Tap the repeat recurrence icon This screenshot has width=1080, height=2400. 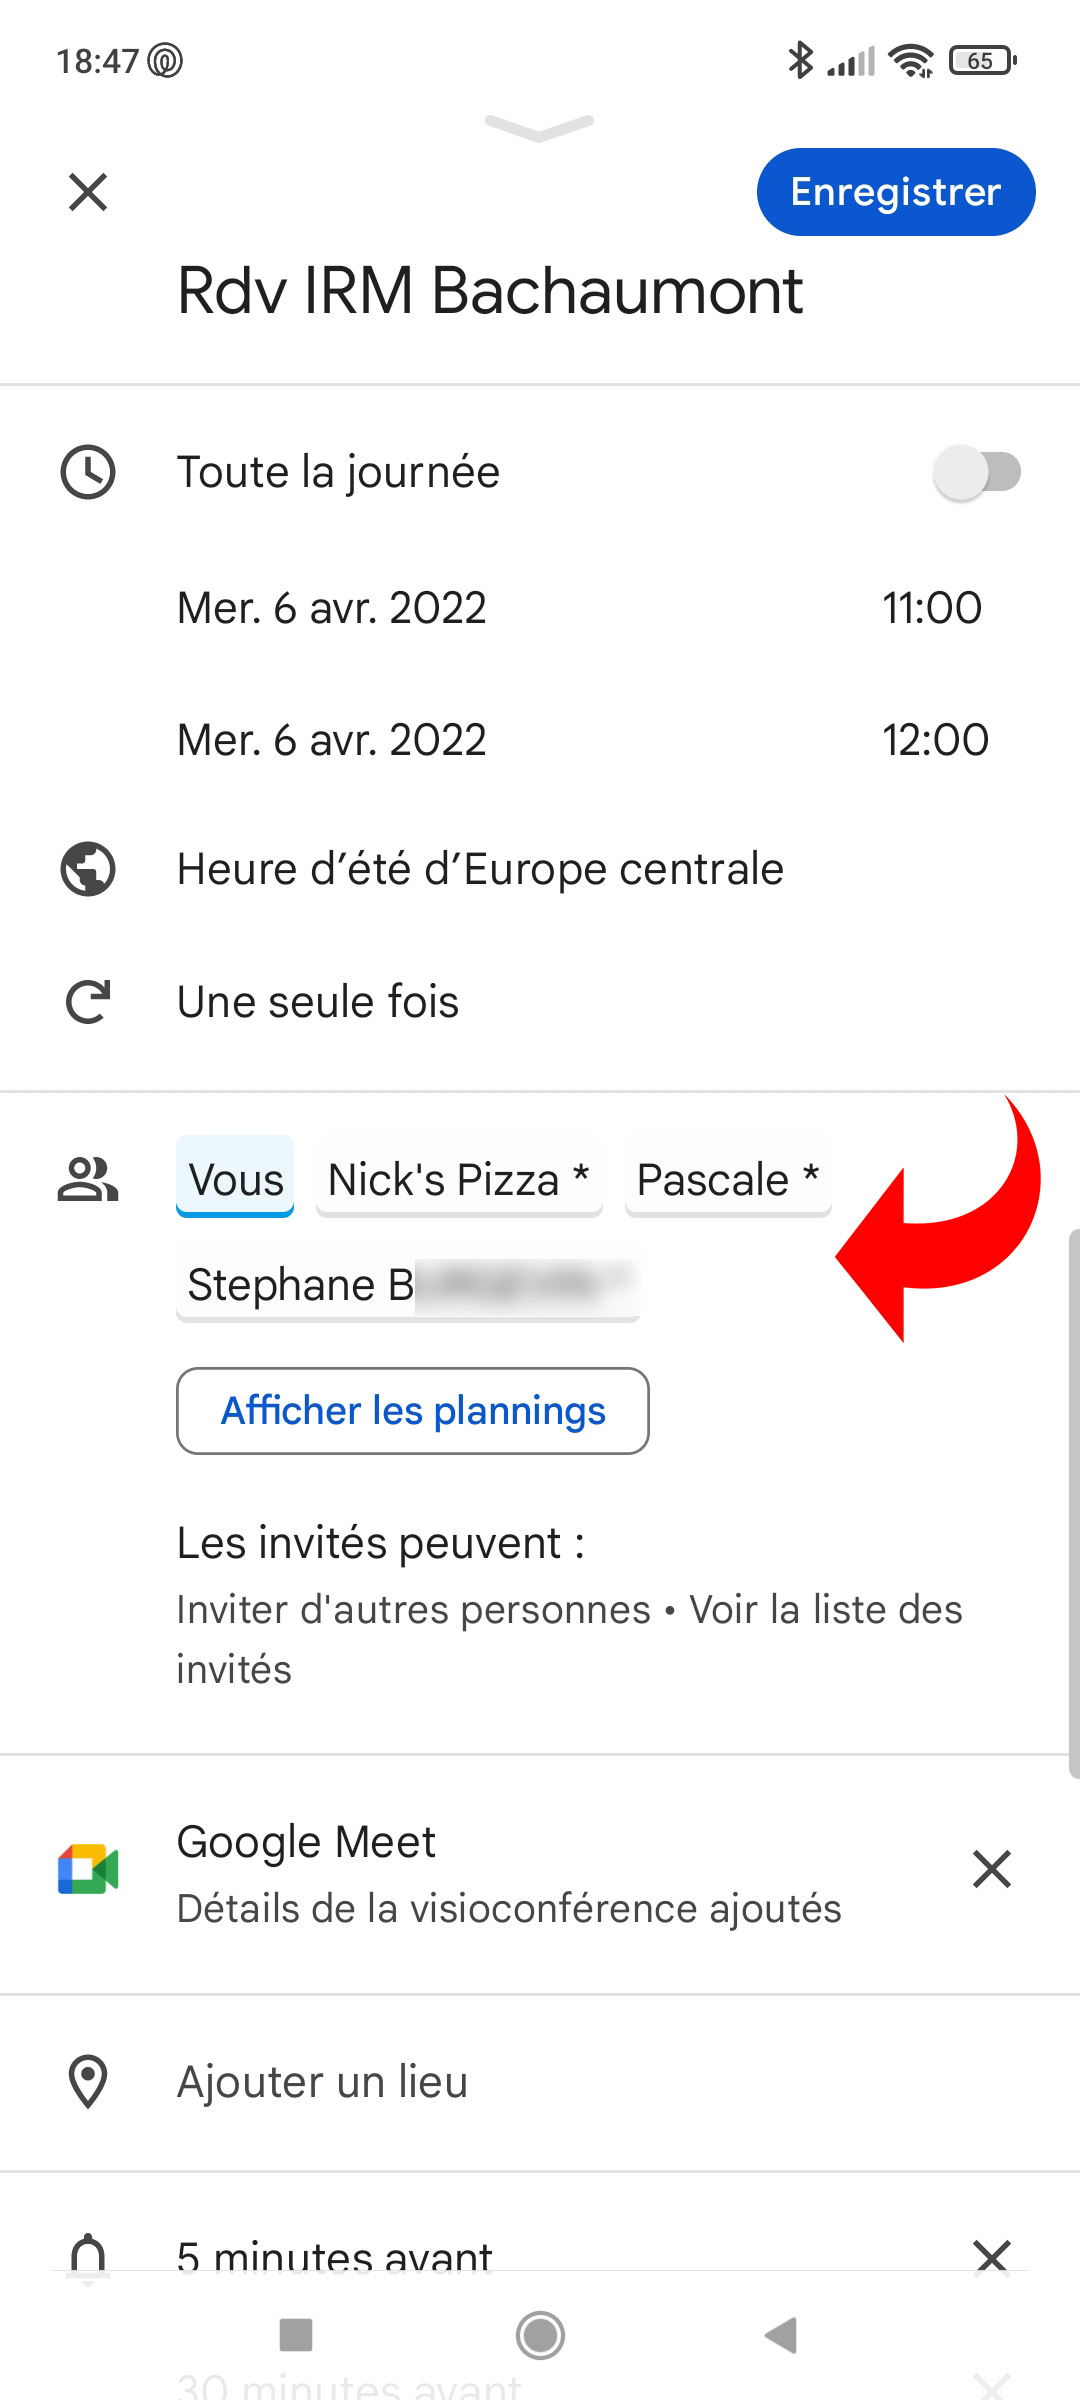point(88,1002)
